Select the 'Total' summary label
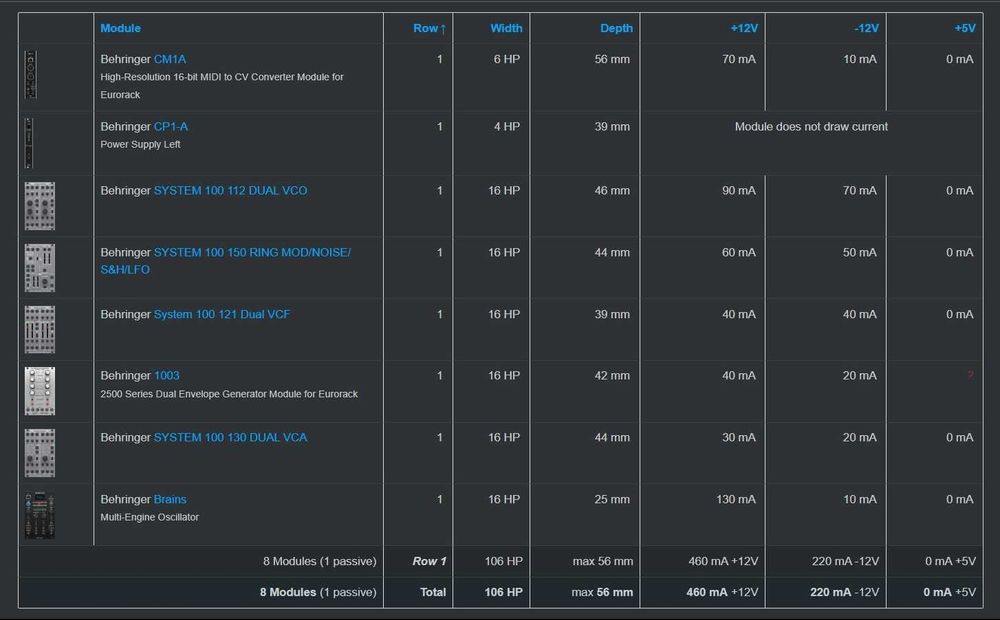The image size is (1000, 620). (x=433, y=593)
